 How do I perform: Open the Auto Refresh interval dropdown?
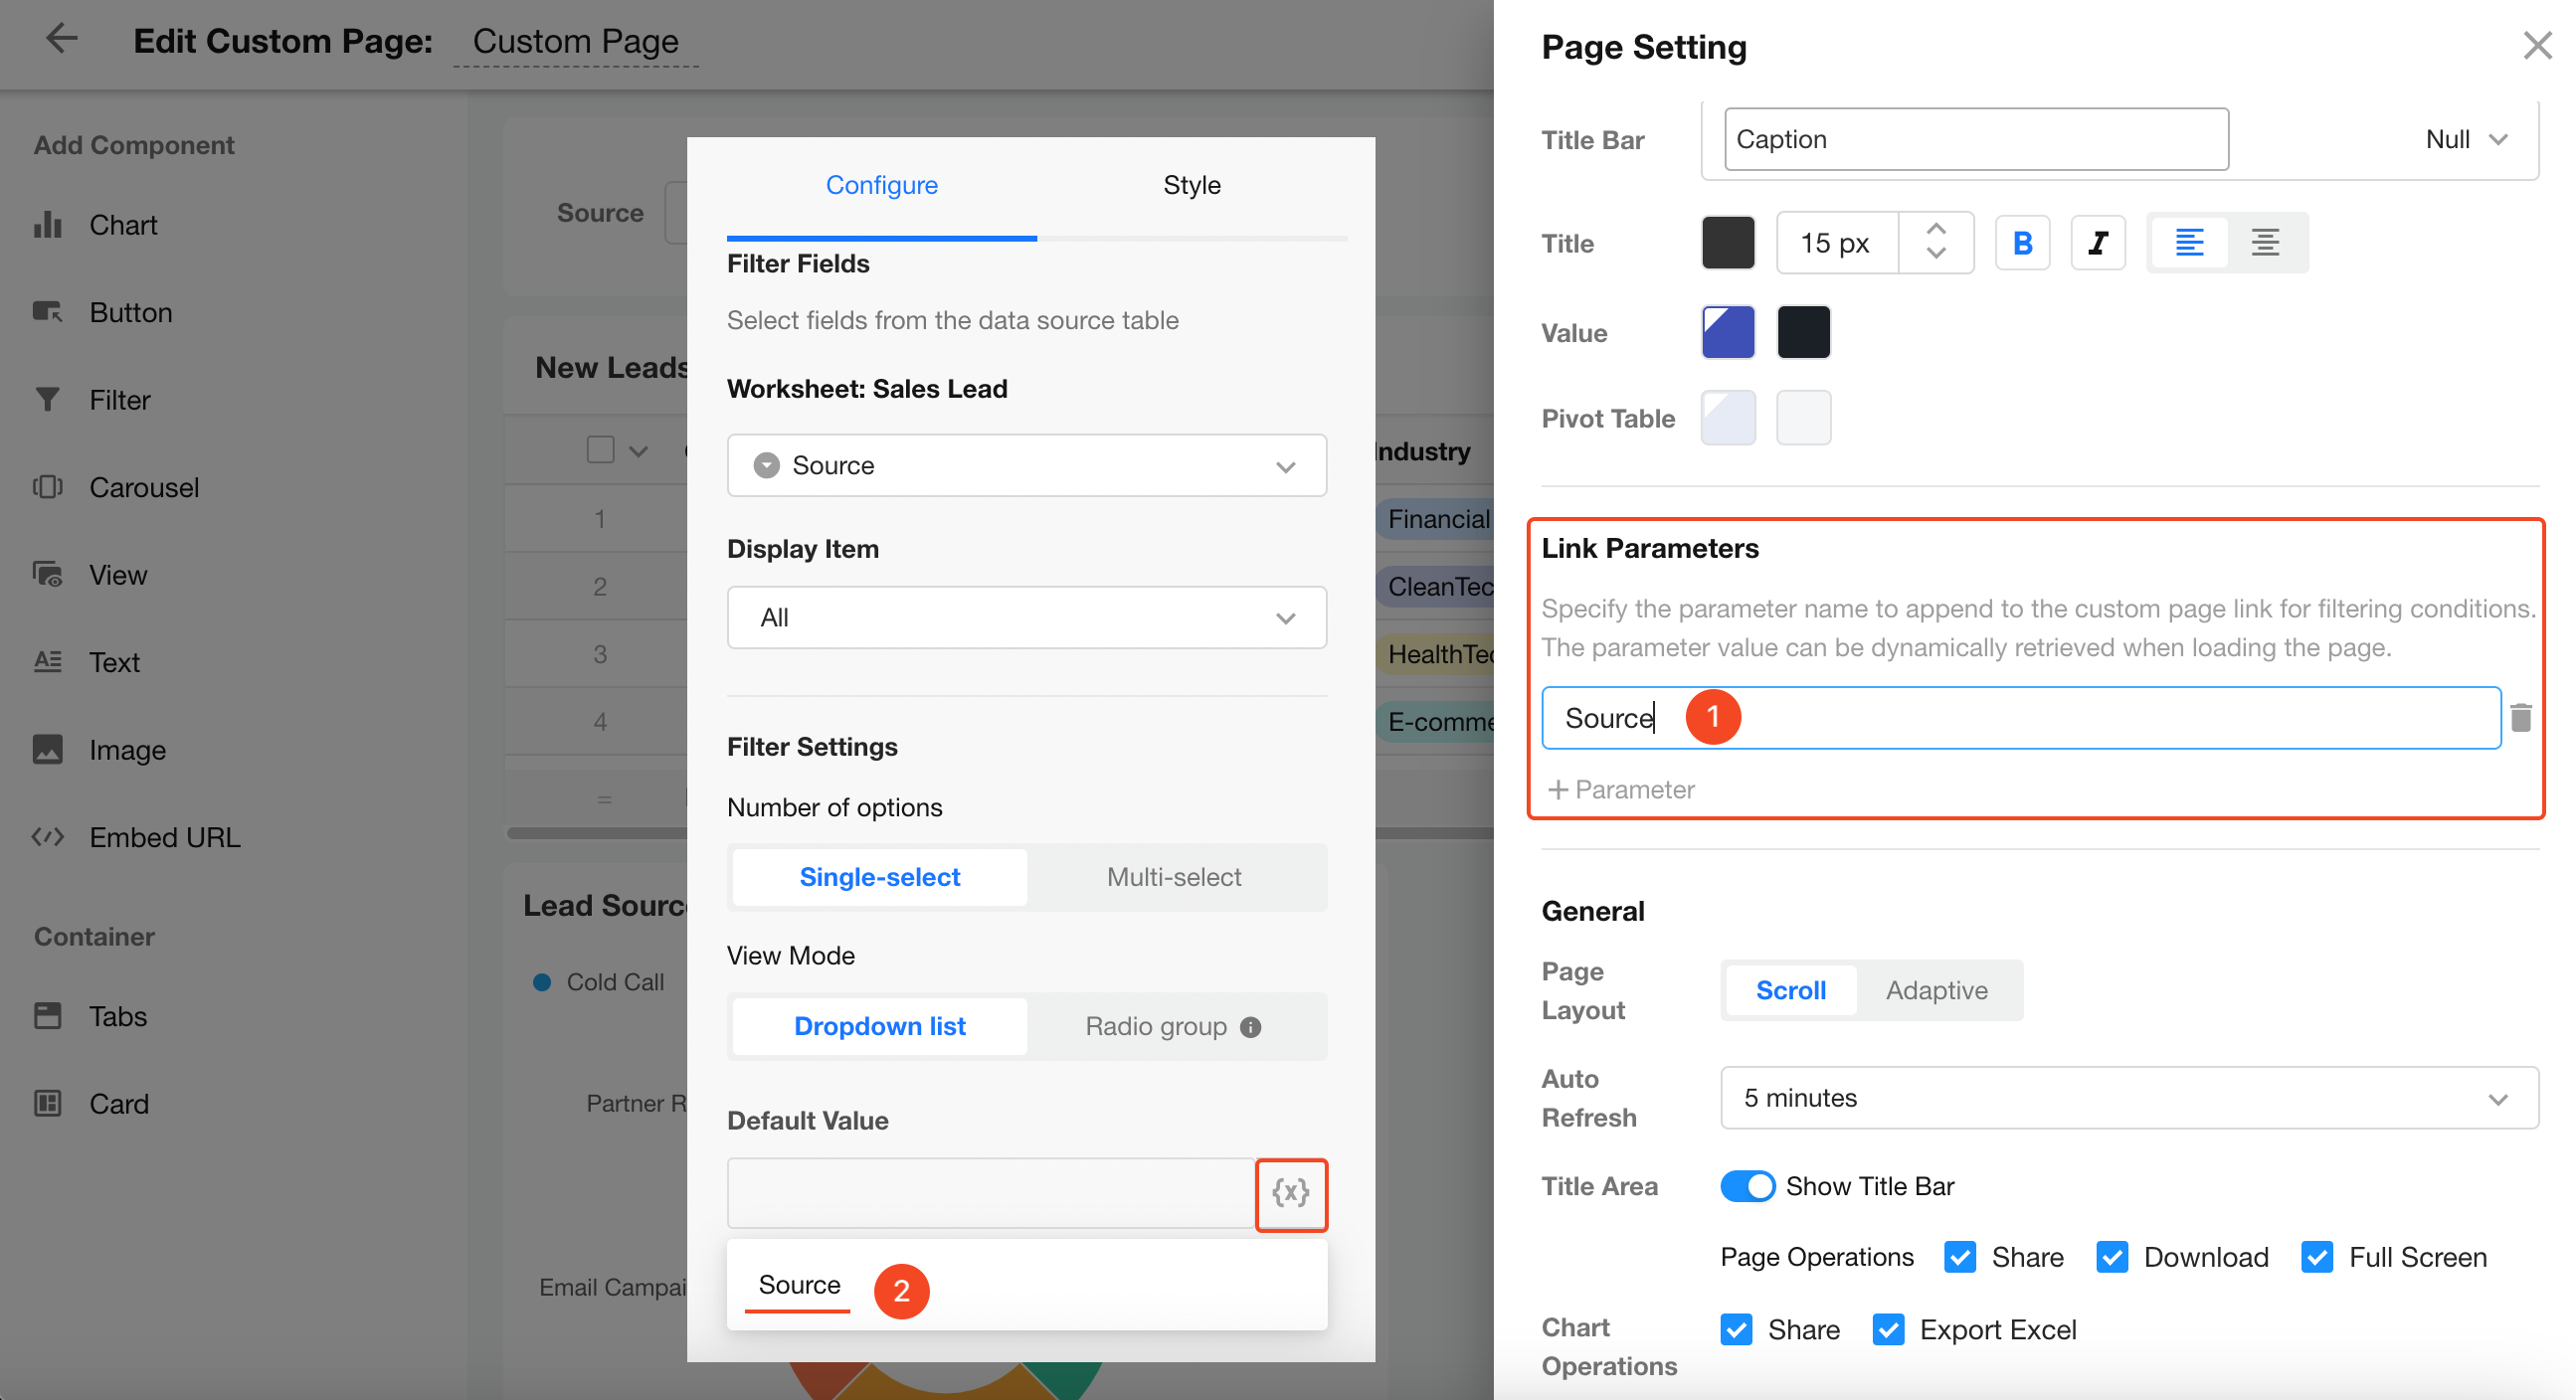(2128, 1098)
